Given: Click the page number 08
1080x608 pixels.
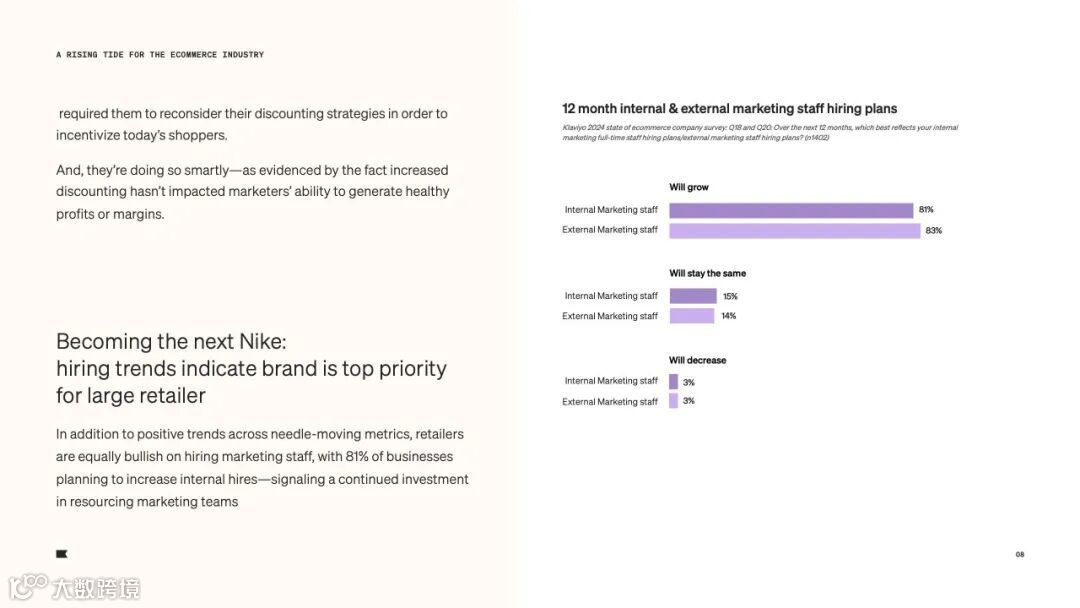Looking at the screenshot, I should [1019, 554].
